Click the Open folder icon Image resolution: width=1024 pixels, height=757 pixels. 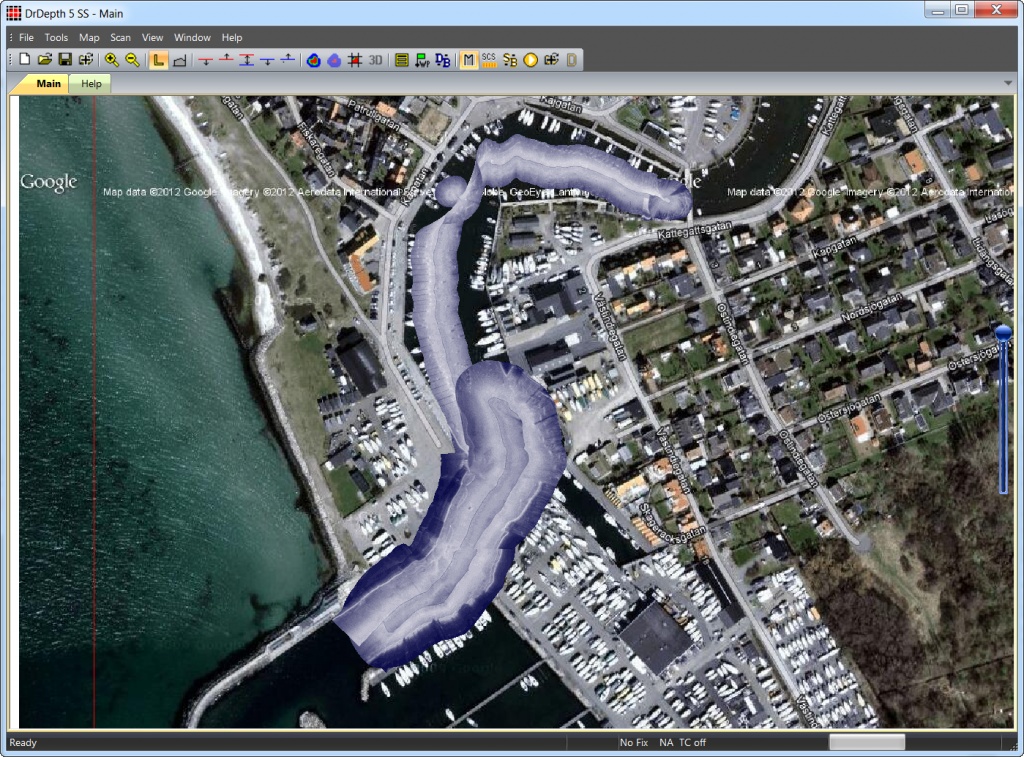tap(45, 60)
